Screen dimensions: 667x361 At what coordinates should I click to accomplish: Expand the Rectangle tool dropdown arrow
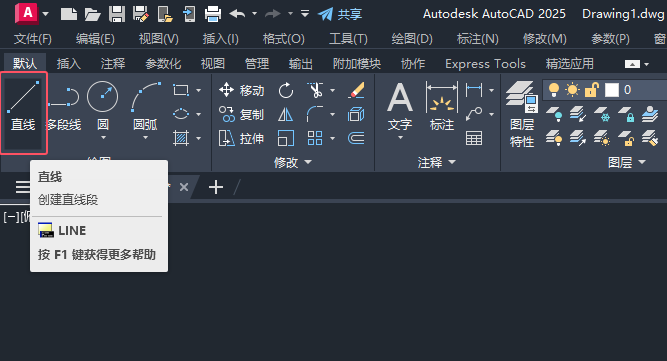pos(198,90)
